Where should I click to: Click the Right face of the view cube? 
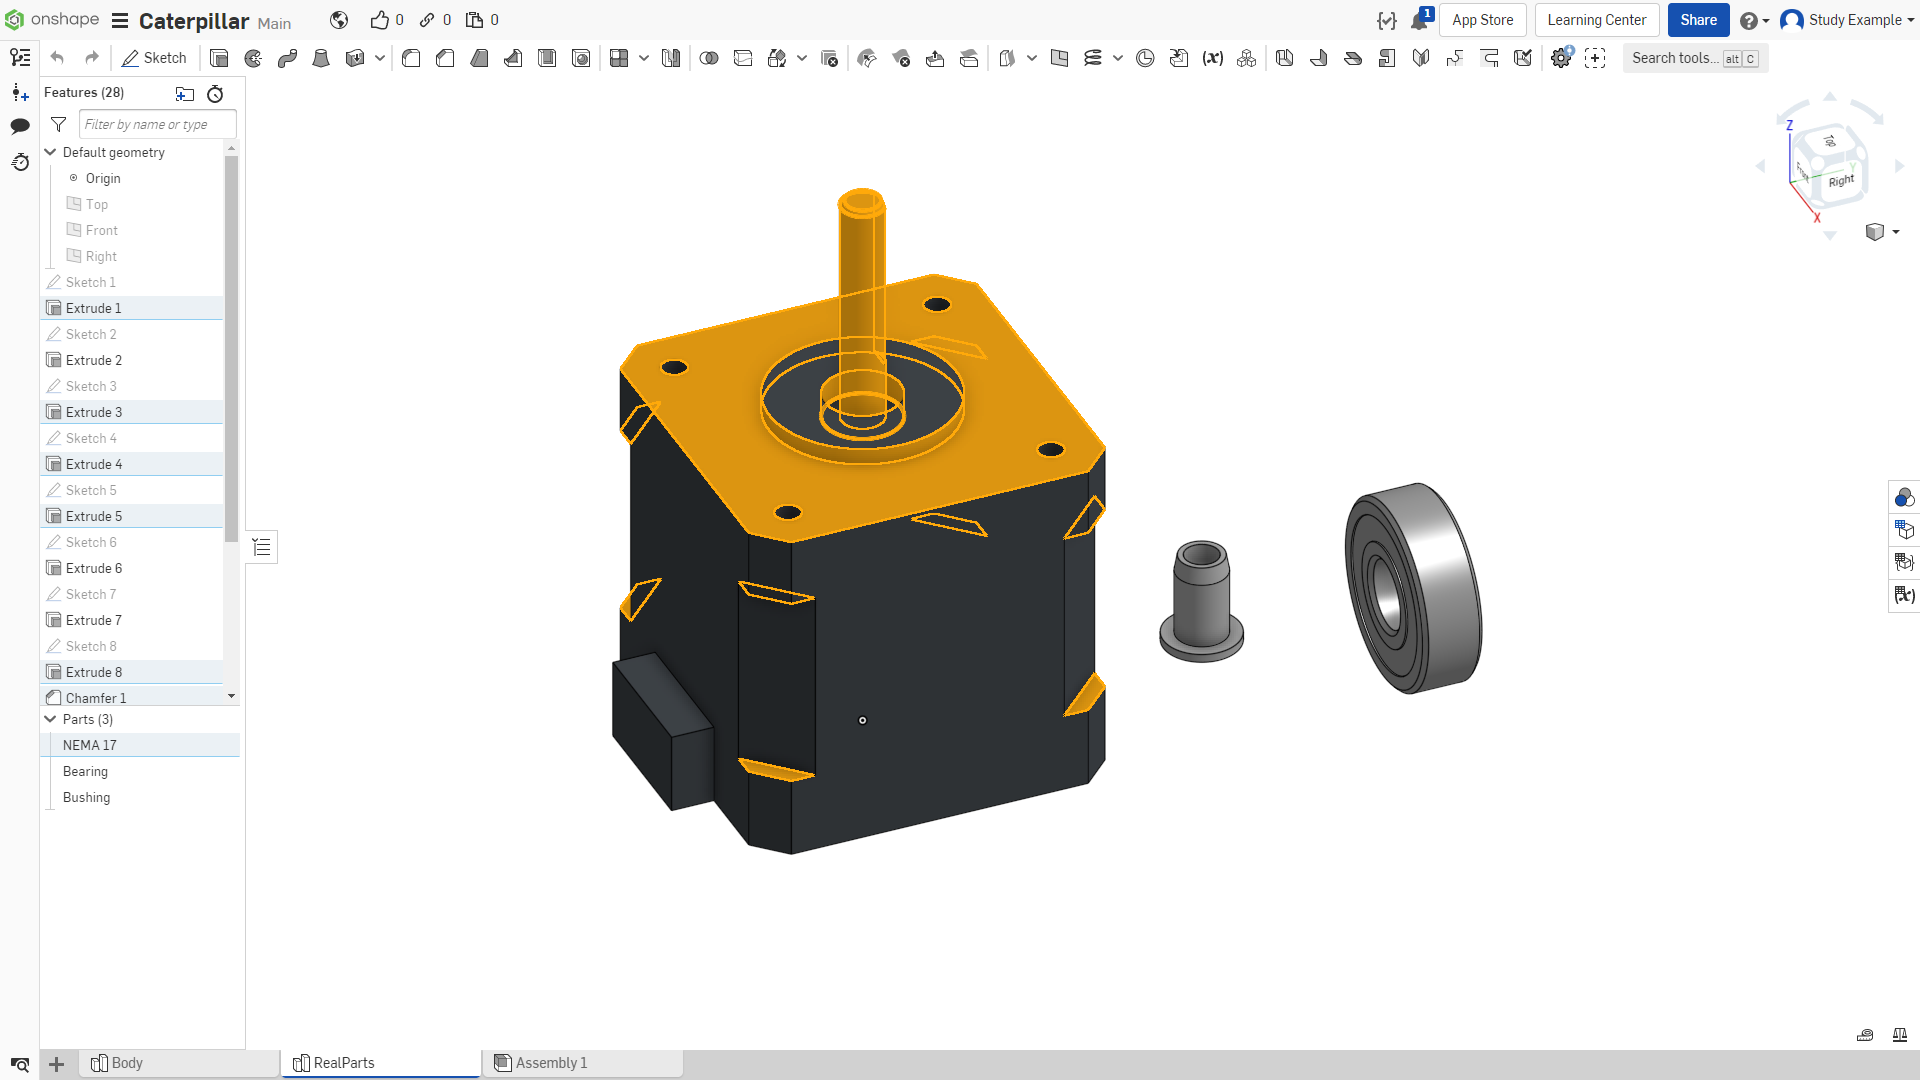[x=1840, y=180]
